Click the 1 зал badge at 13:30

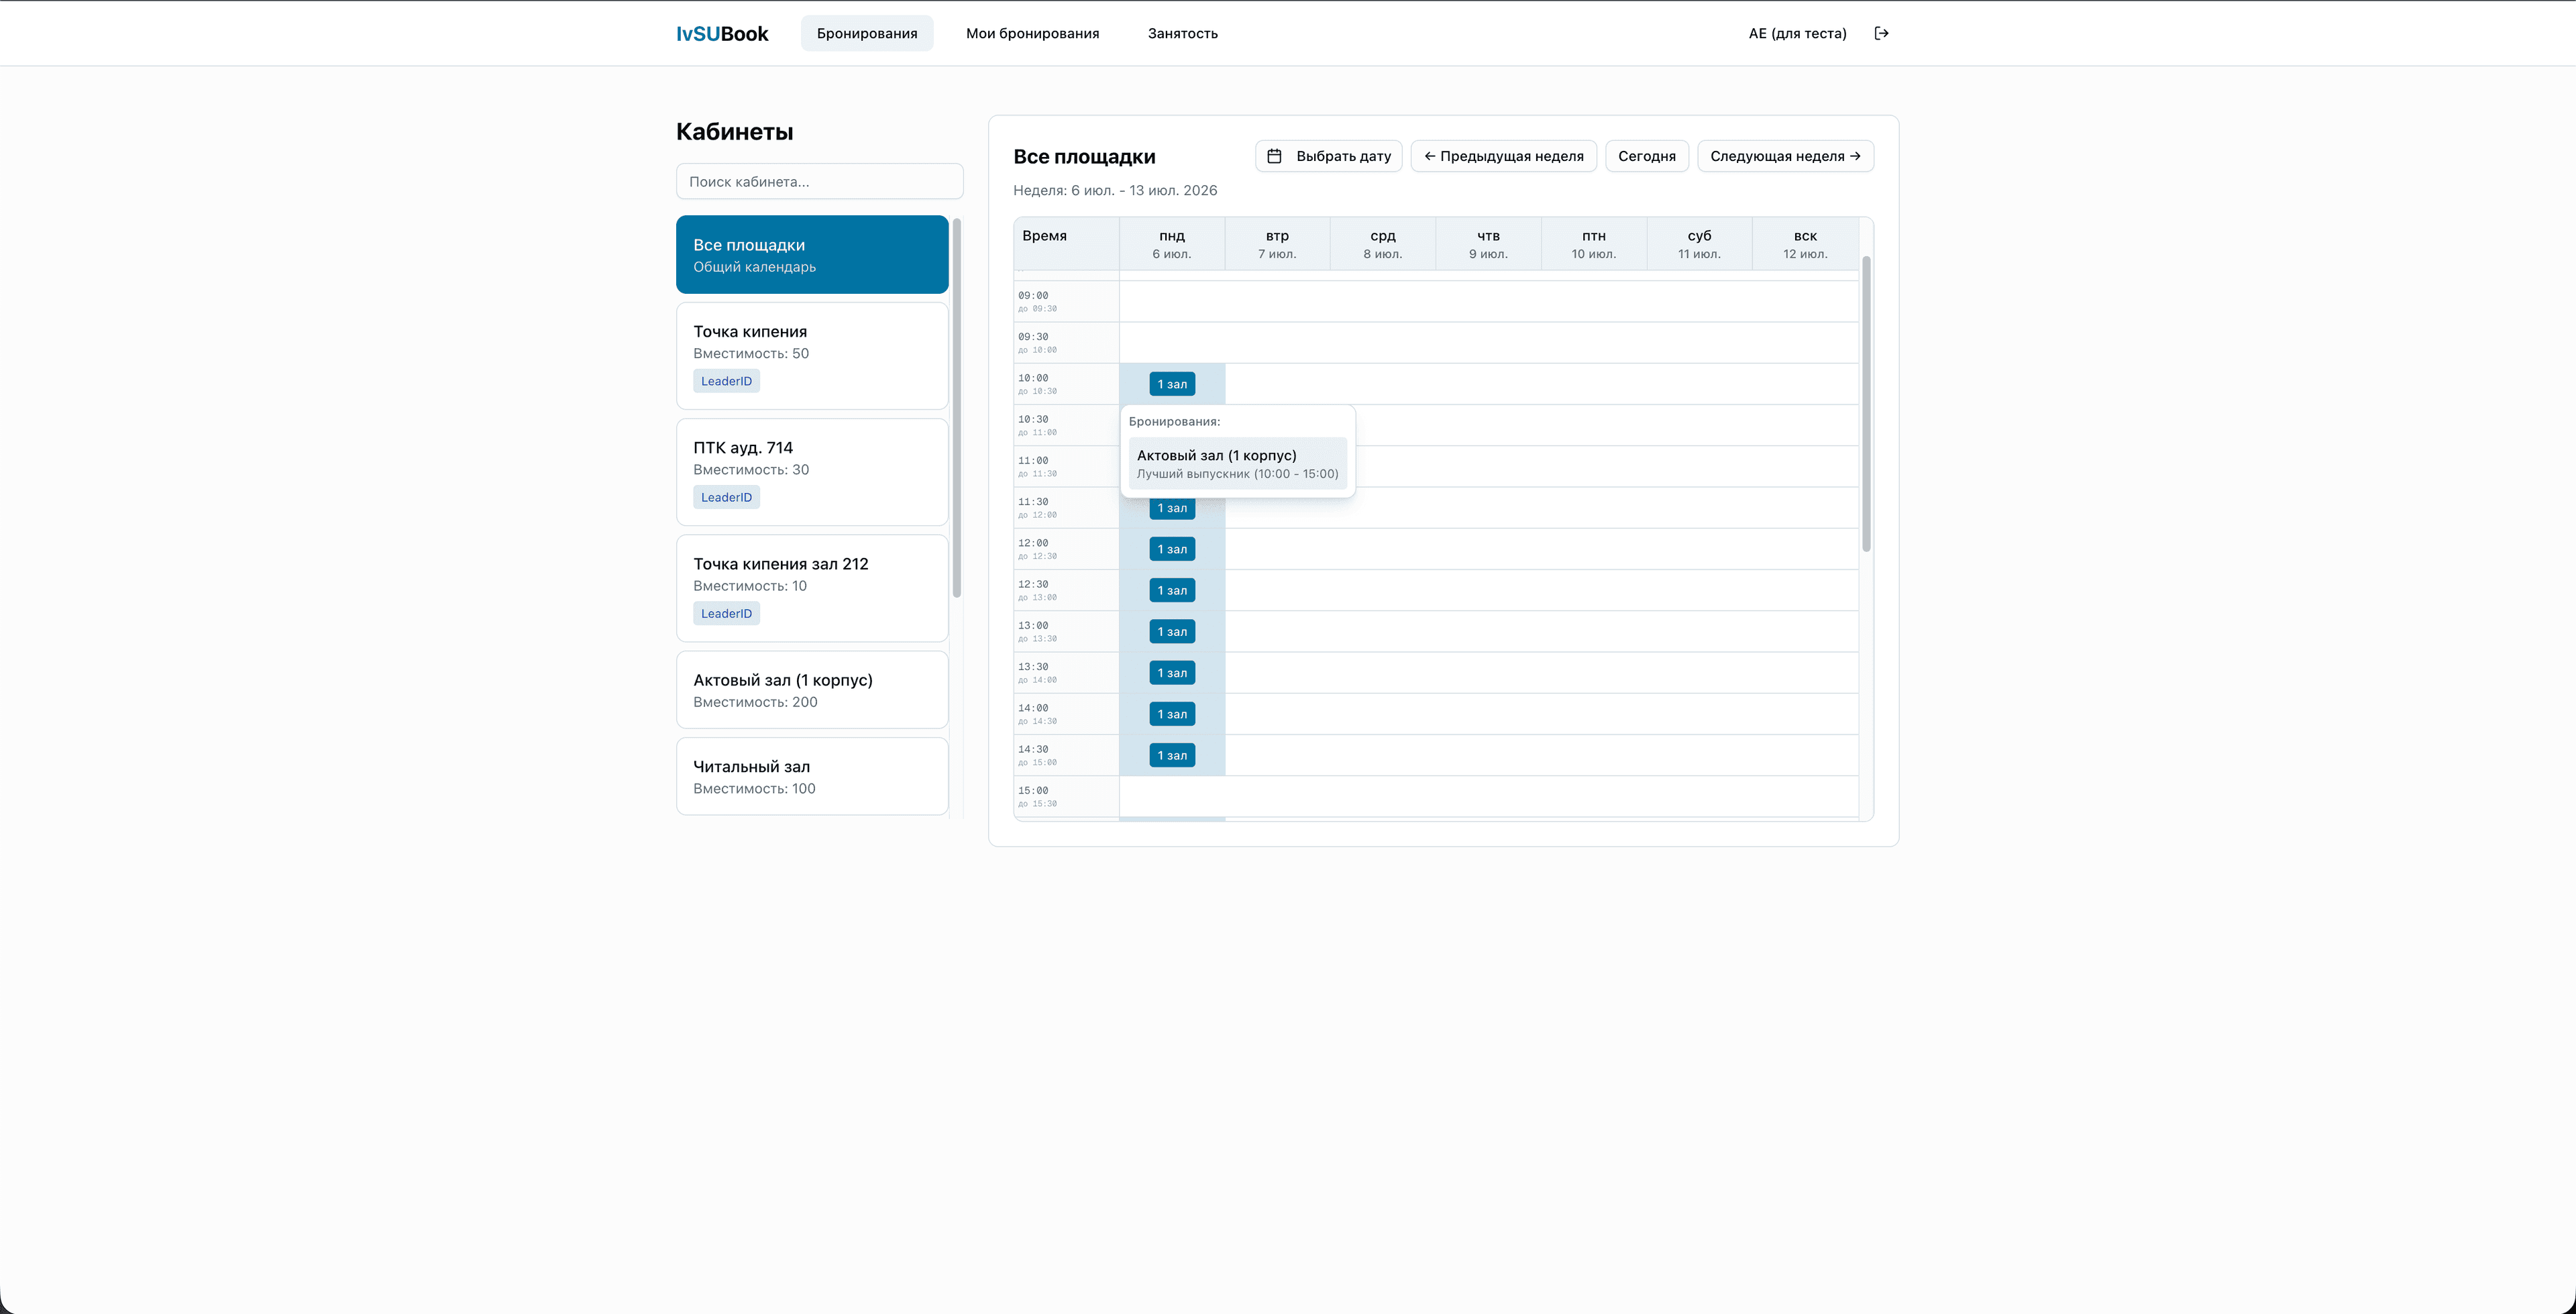(1172, 673)
